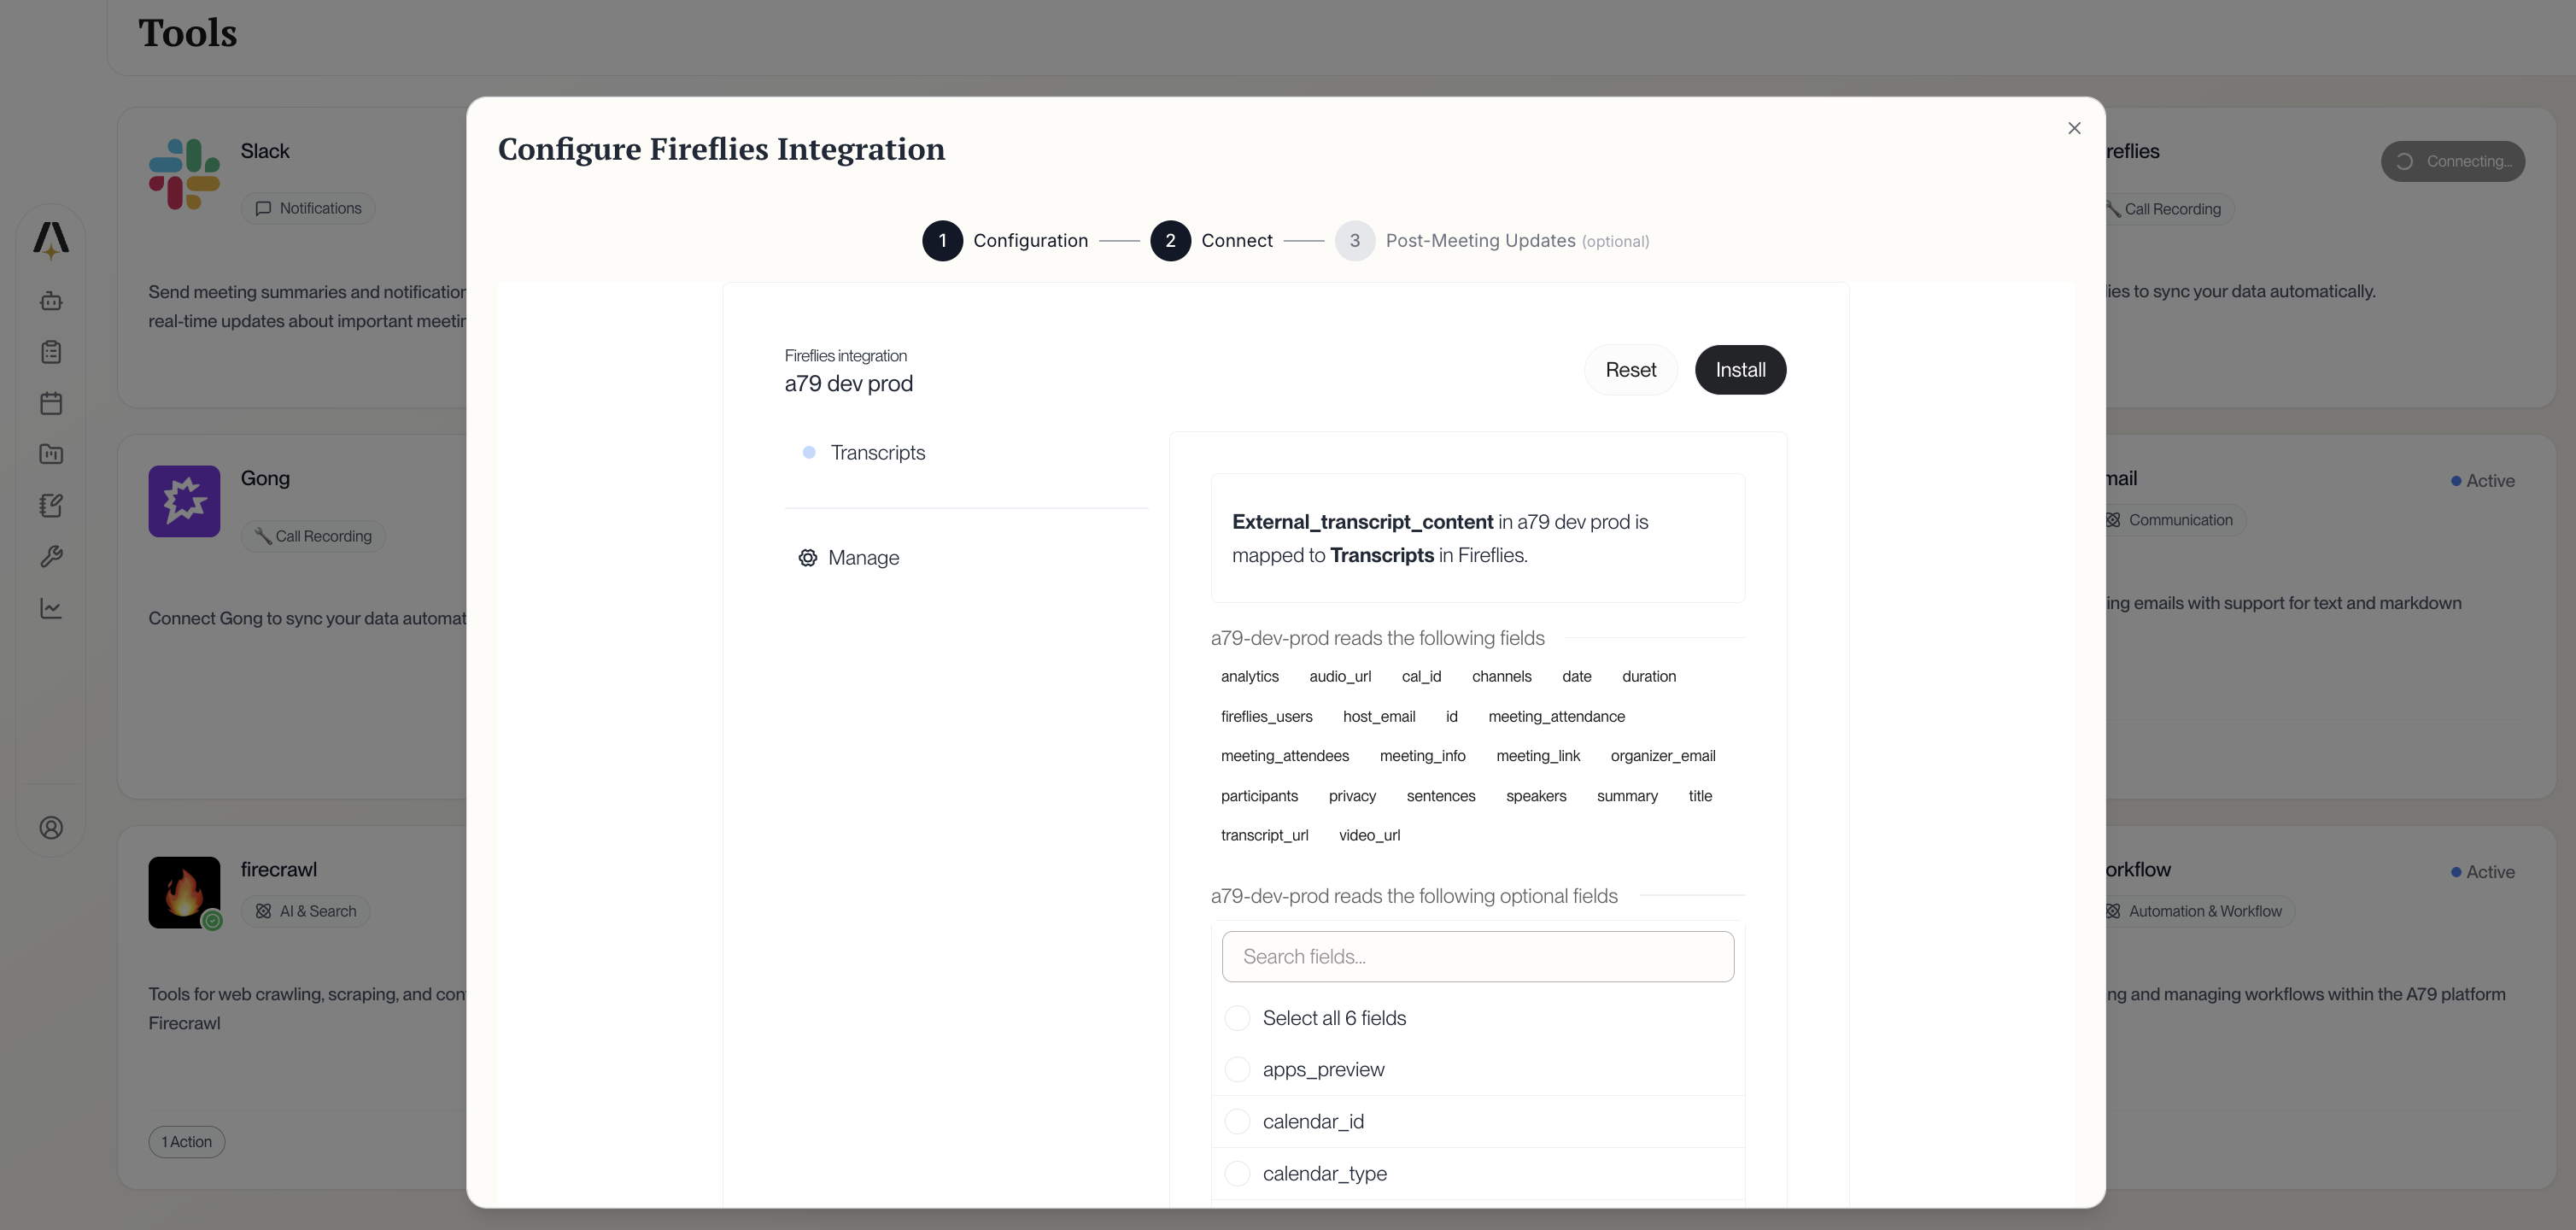
Task: Open the analytics chart icon in sidebar
Action: point(51,608)
